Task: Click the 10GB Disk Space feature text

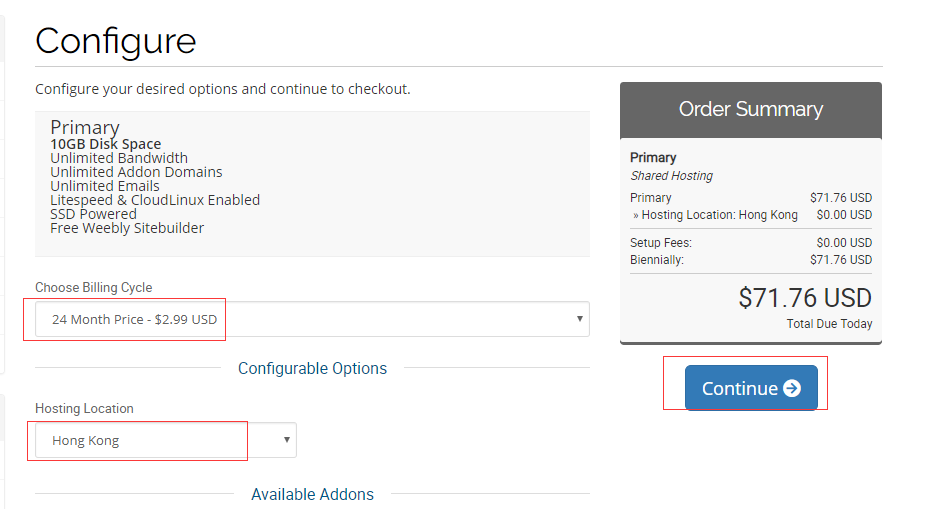Action: click(106, 144)
